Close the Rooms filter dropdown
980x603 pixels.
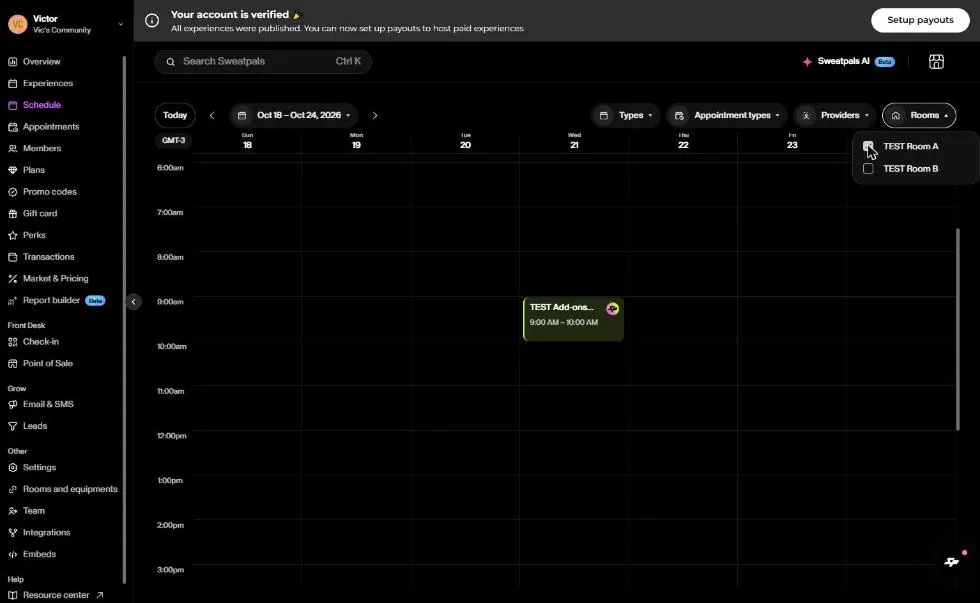click(919, 115)
